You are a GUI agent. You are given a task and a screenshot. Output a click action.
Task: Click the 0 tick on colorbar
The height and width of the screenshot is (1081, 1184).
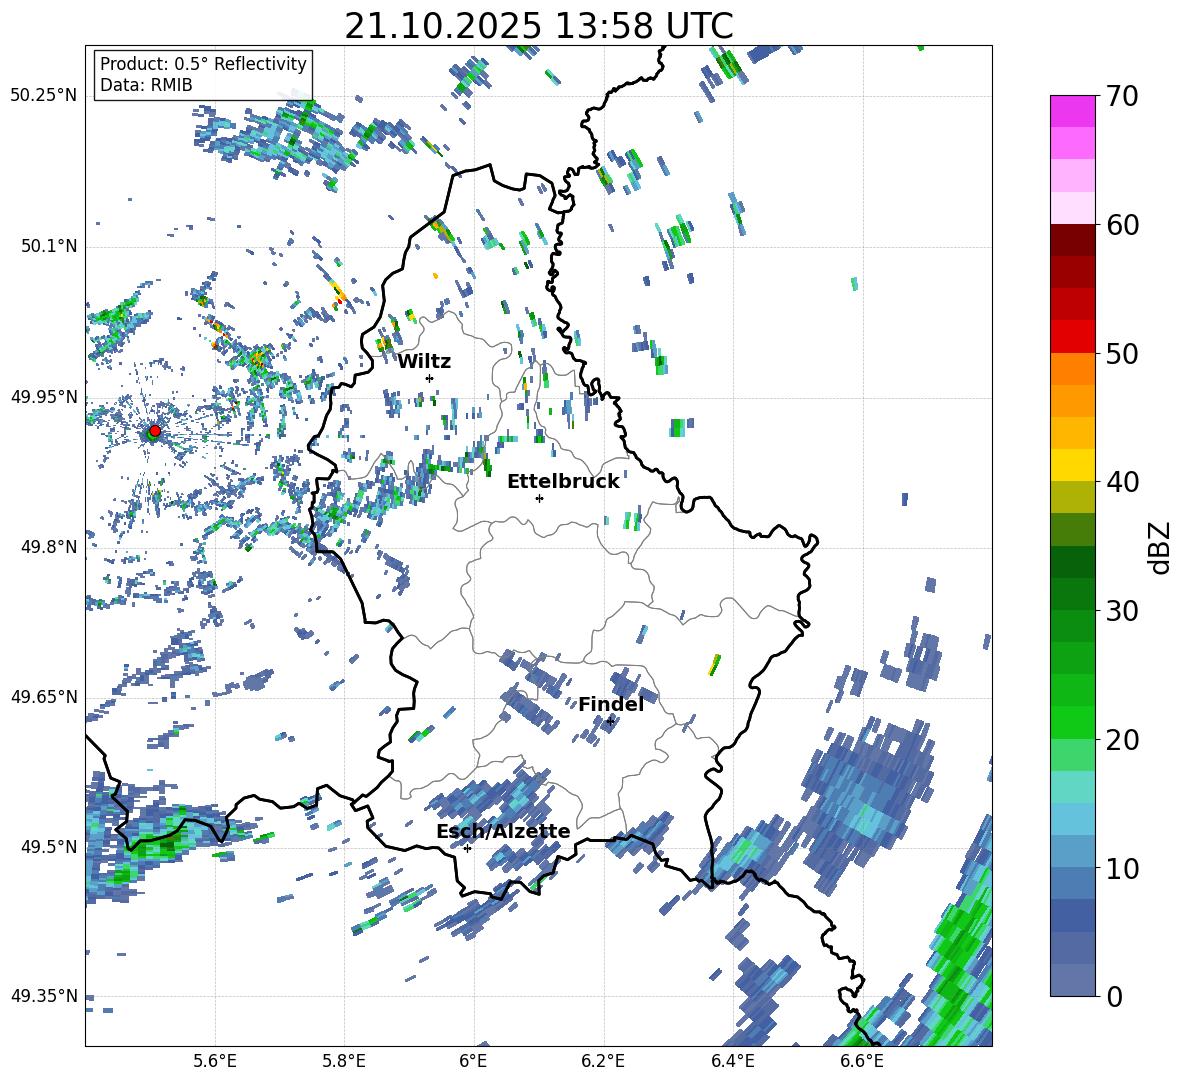pos(1114,996)
